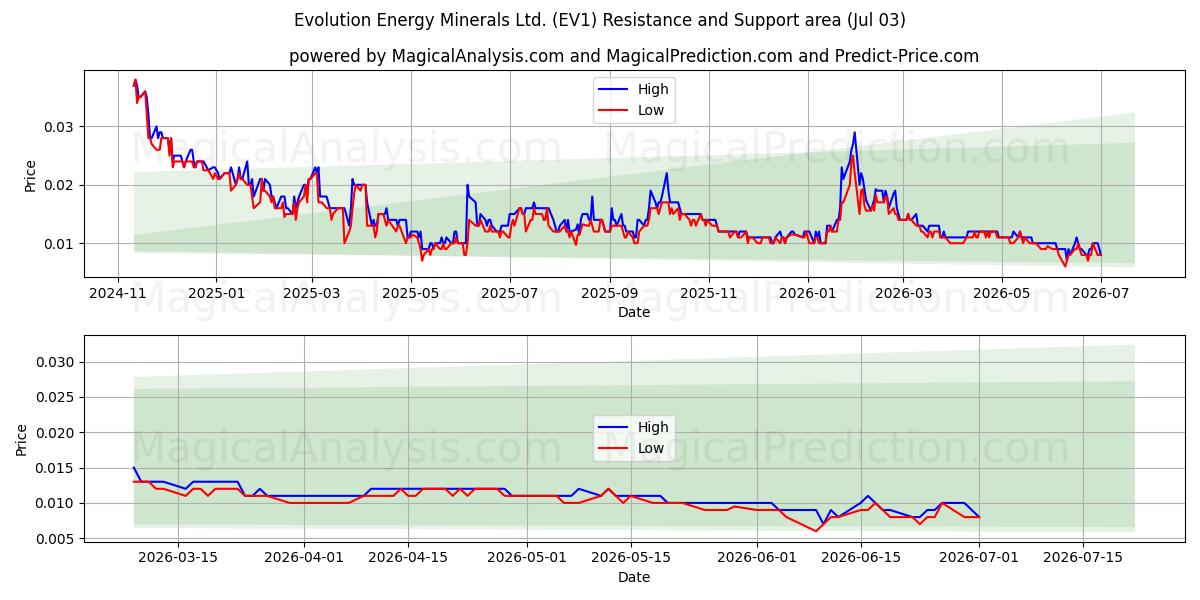Click the 2026-07 label on the top x-axis

point(1100,293)
